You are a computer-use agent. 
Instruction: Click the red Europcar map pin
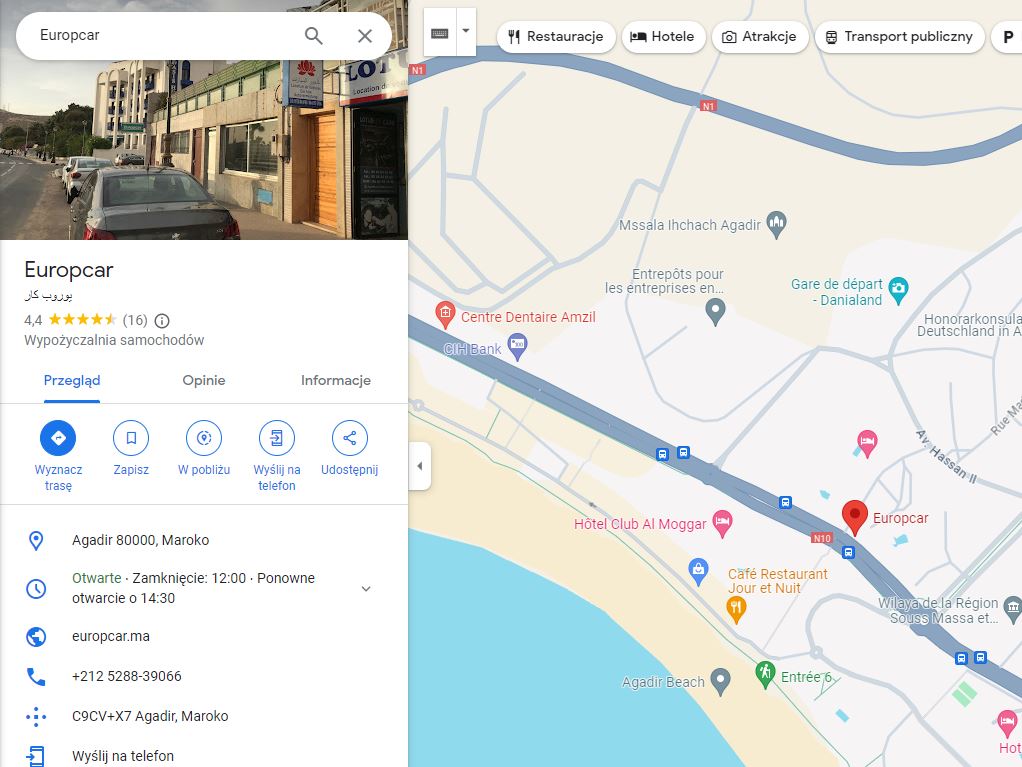[x=854, y=517]
